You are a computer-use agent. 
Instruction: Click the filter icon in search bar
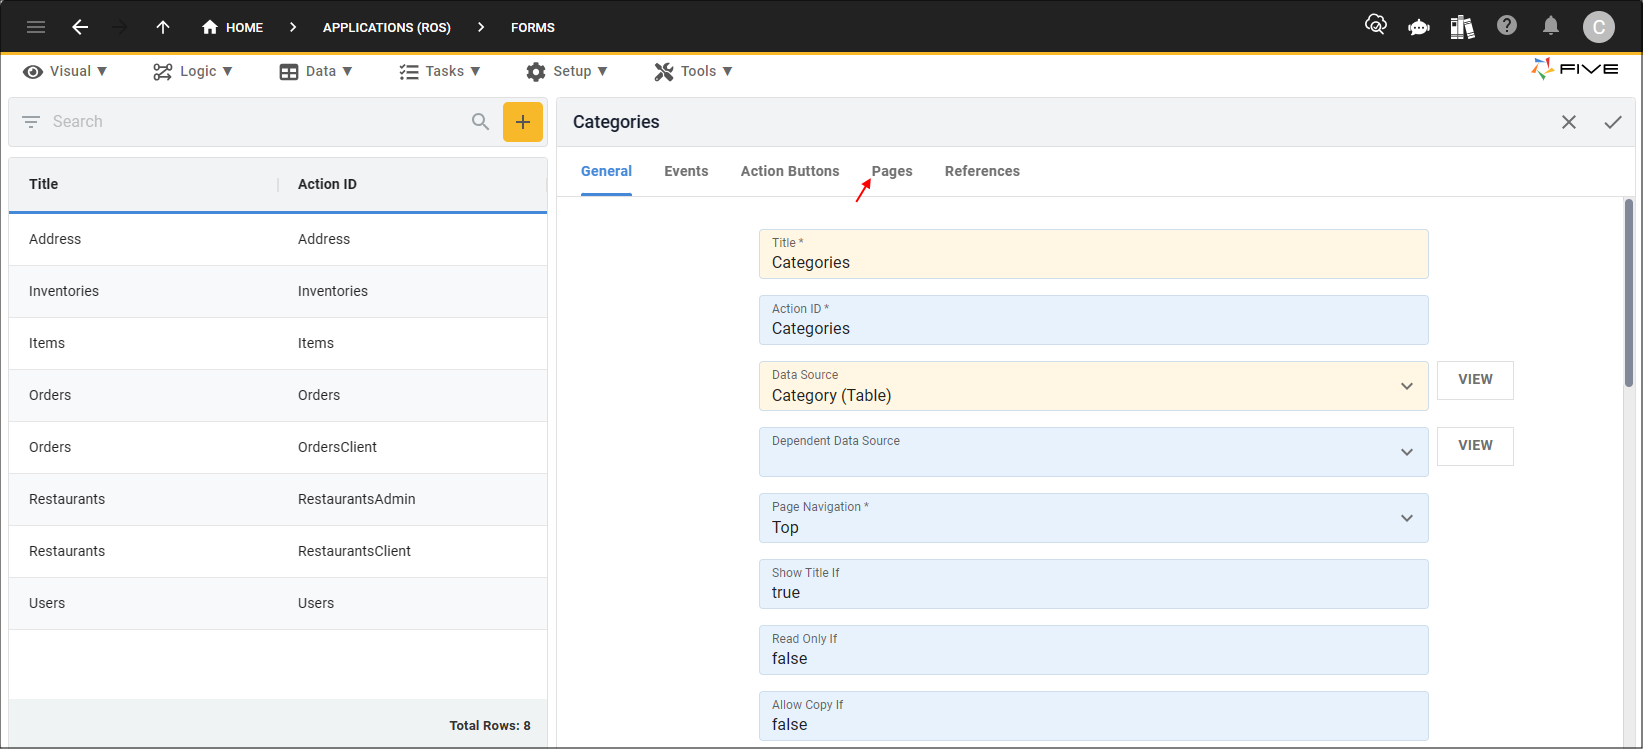click(31, 122)
